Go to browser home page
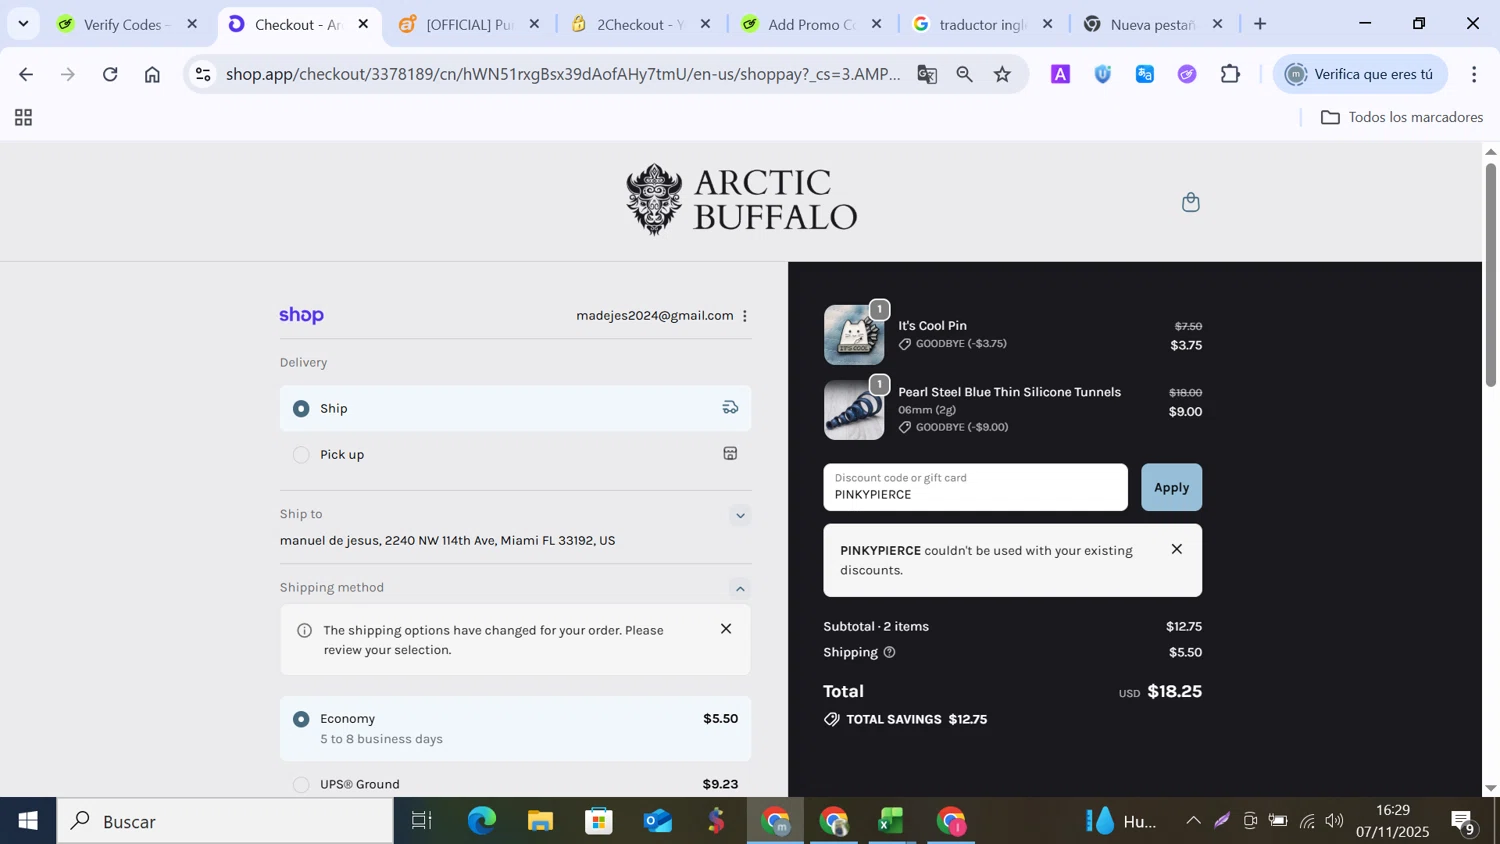 pos(152,74)
